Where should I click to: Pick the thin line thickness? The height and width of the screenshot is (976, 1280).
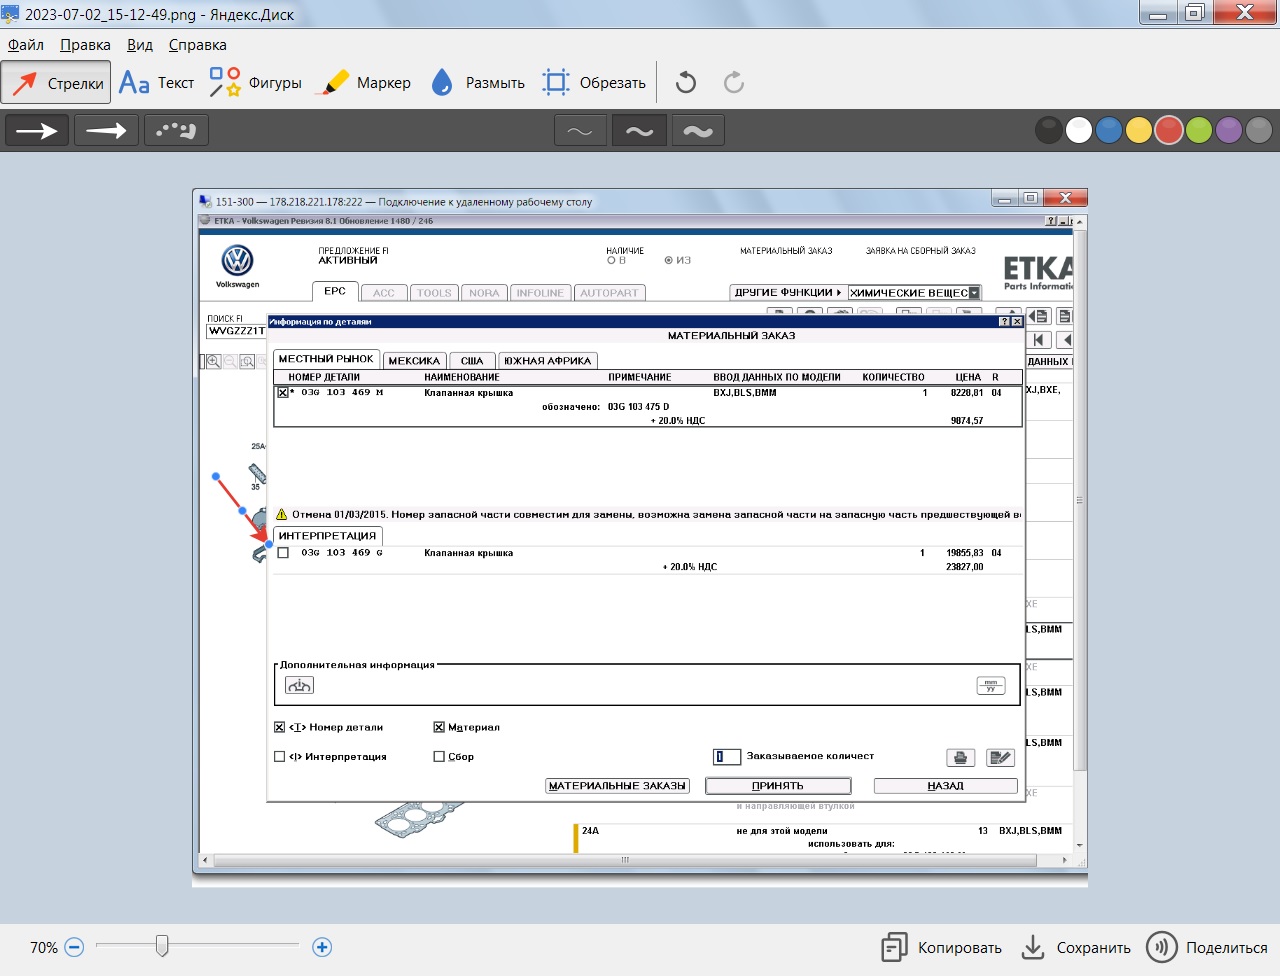pos(580,131)
